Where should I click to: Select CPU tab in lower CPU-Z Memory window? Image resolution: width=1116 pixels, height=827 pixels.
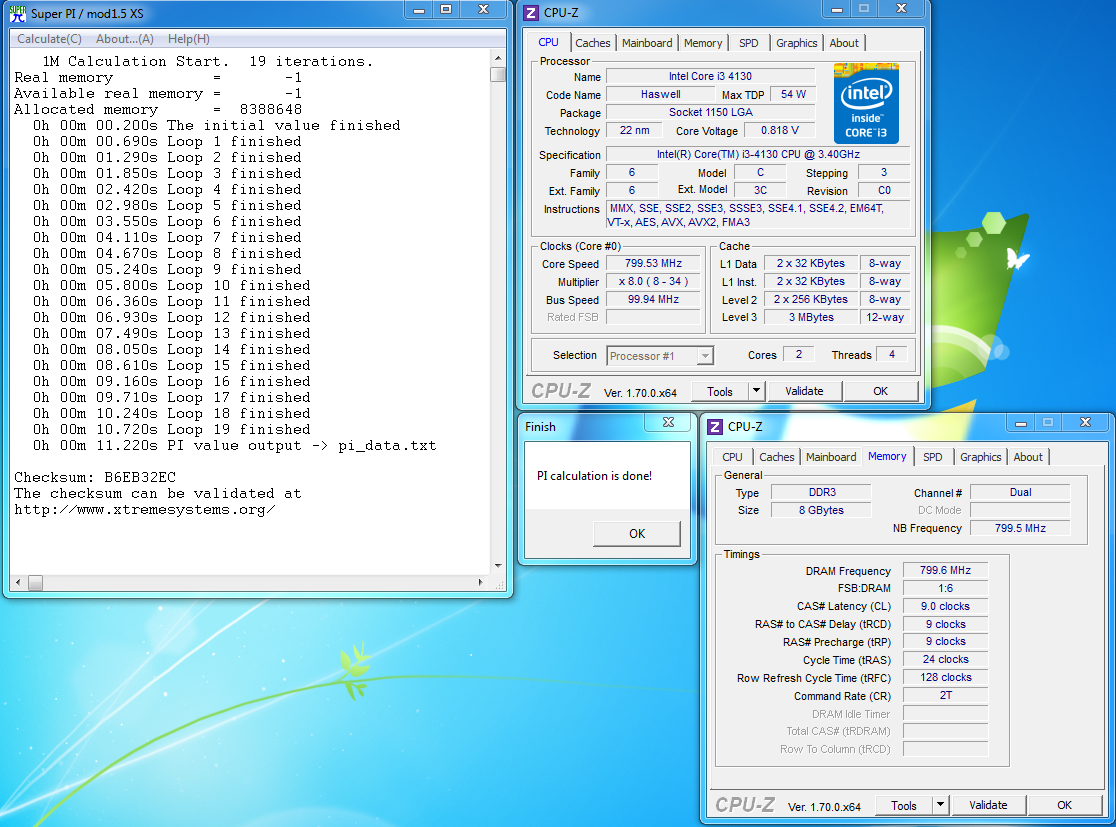point(732,457)
